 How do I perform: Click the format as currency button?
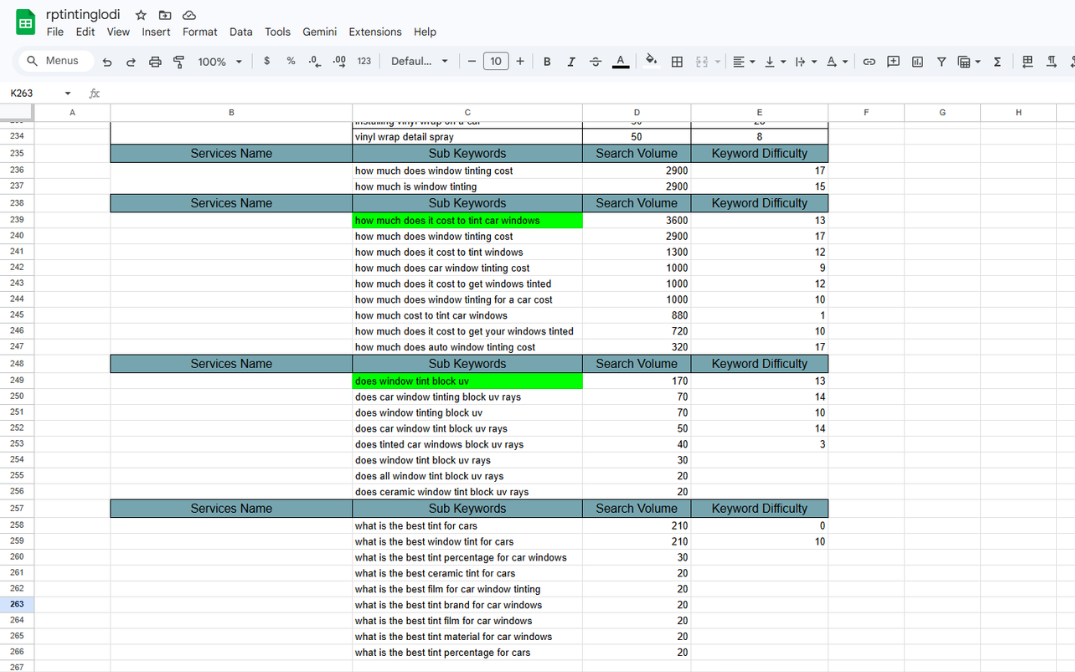[x=267, y=62]
